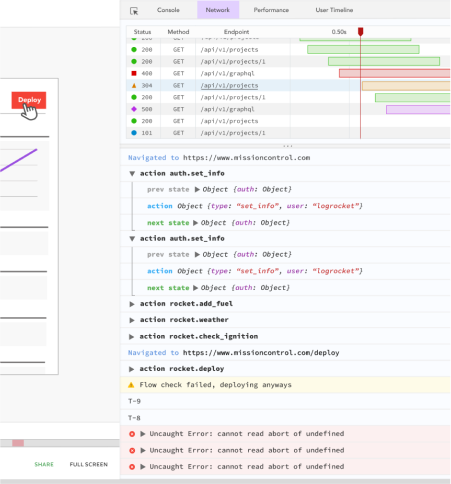
Task: Expand prev state Object in second auth.set_info
Action: click(x=197, y=254)
